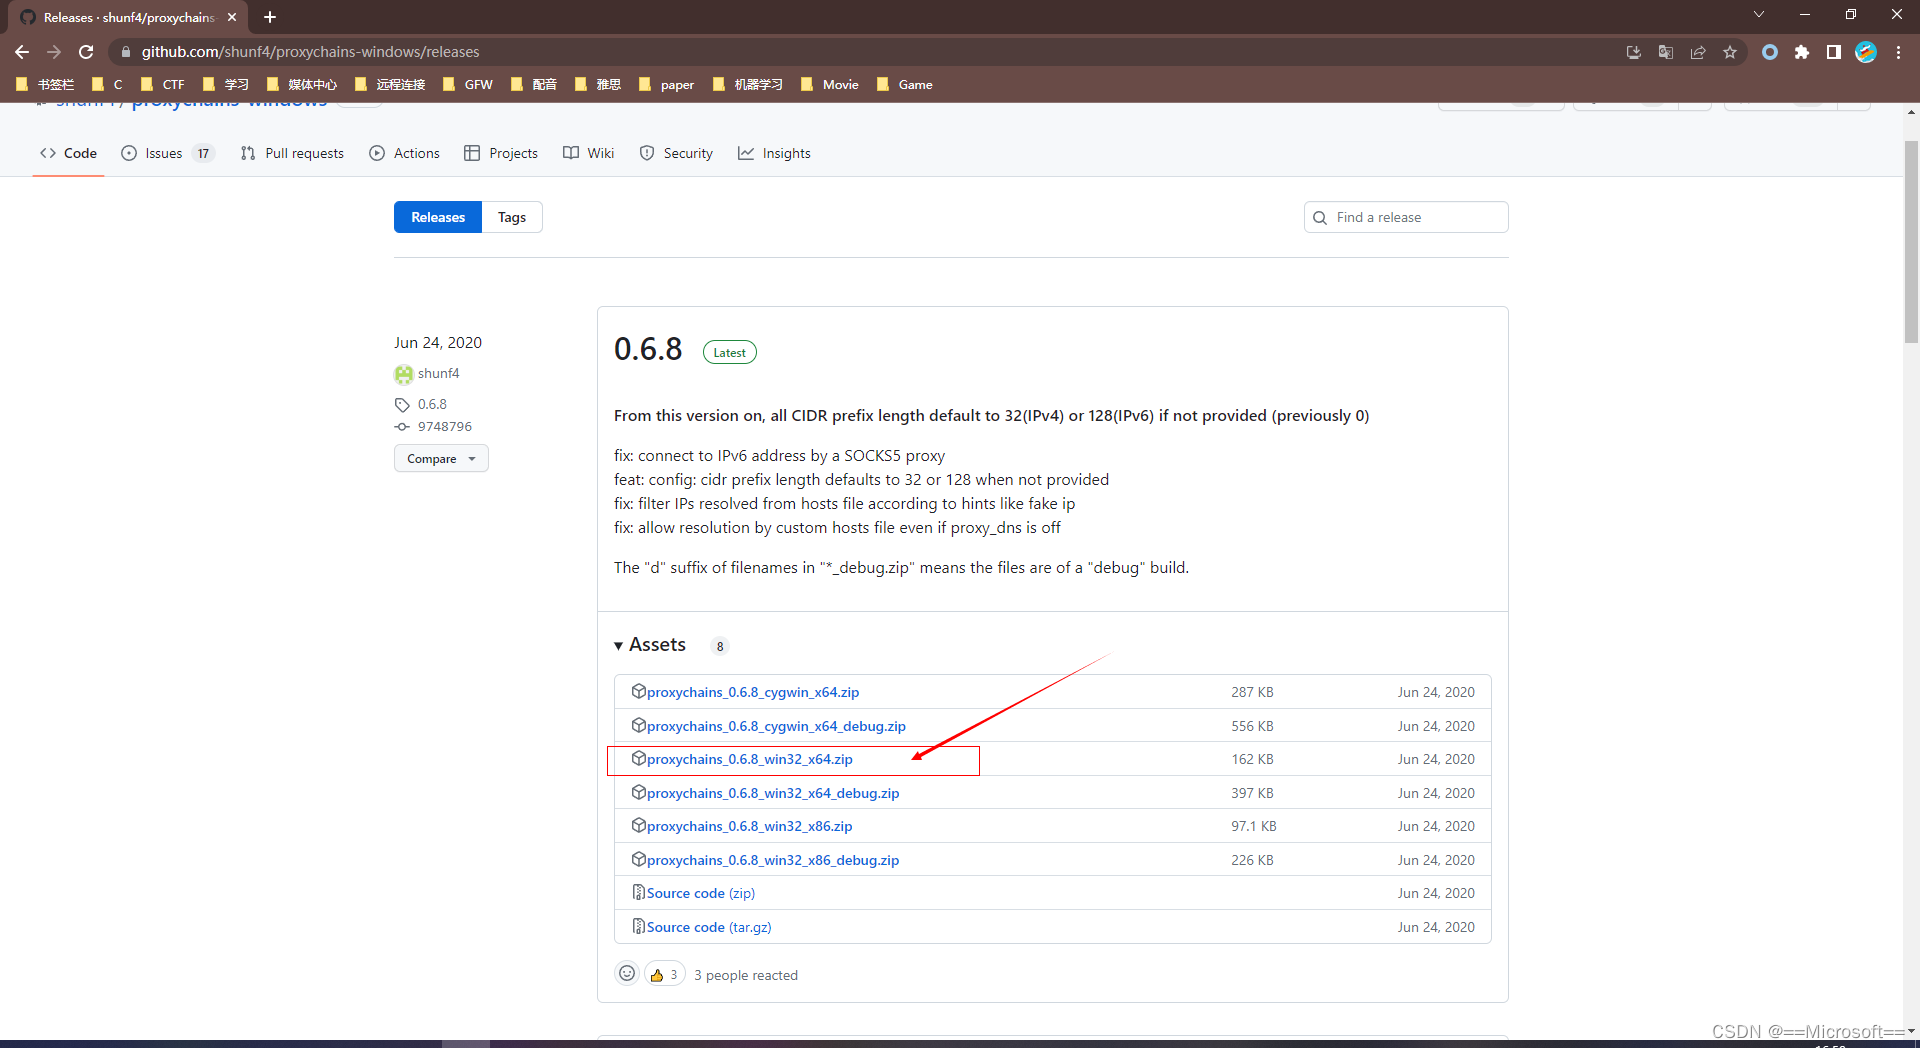This screenshot has height=1048, width=1920.
Task: Switch to the Tags view
Action: (512, 217)
